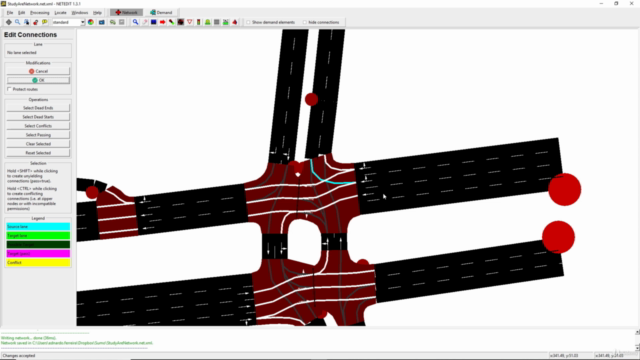Viewport: 640px width, 360px height.
Task: Select the traffic light mode icon
Action: click(199, 22)
